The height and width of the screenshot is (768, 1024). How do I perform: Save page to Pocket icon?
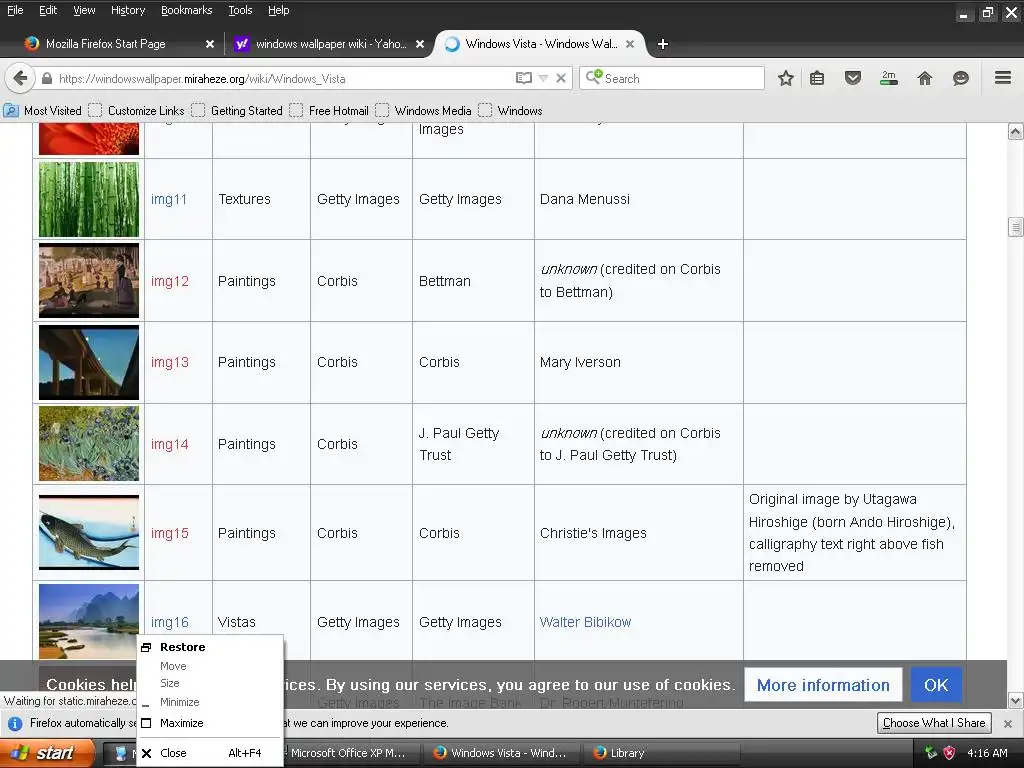[853, 78]
